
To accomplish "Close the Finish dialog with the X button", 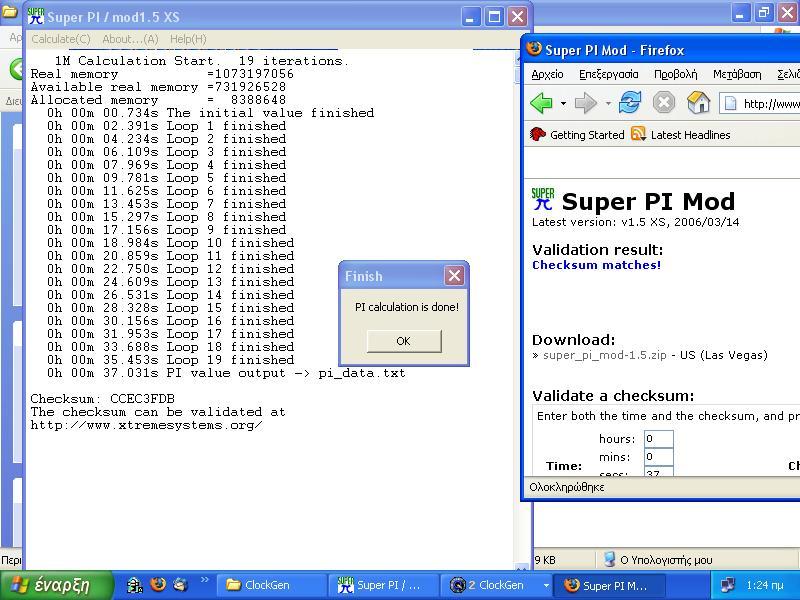I will pyautogui.click(x=454, y=276).
